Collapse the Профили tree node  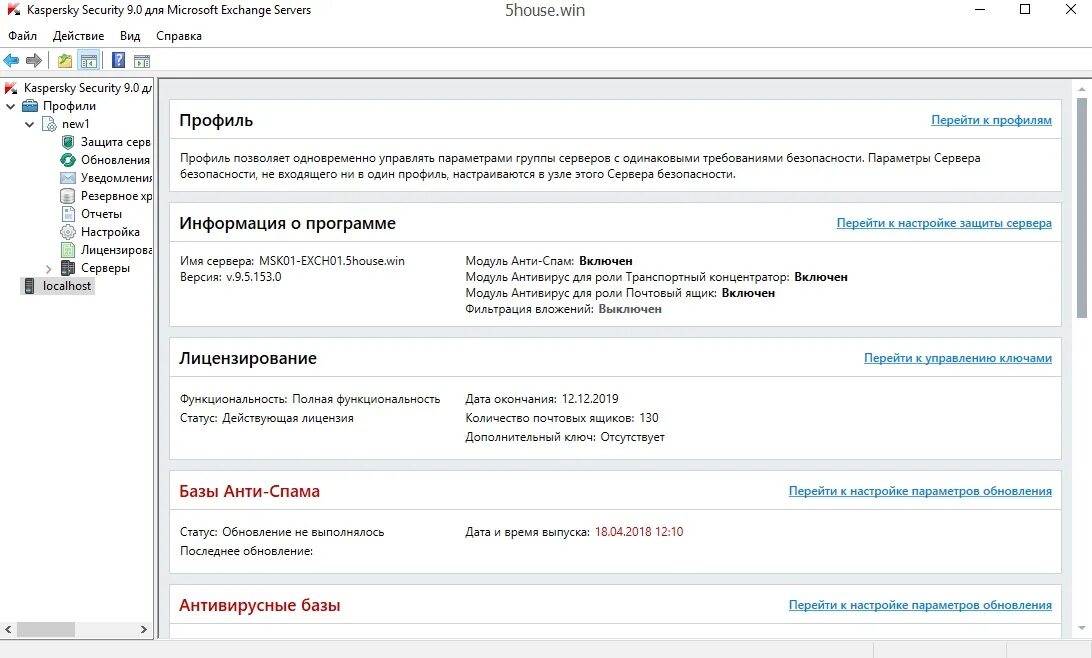coord(11,106)
